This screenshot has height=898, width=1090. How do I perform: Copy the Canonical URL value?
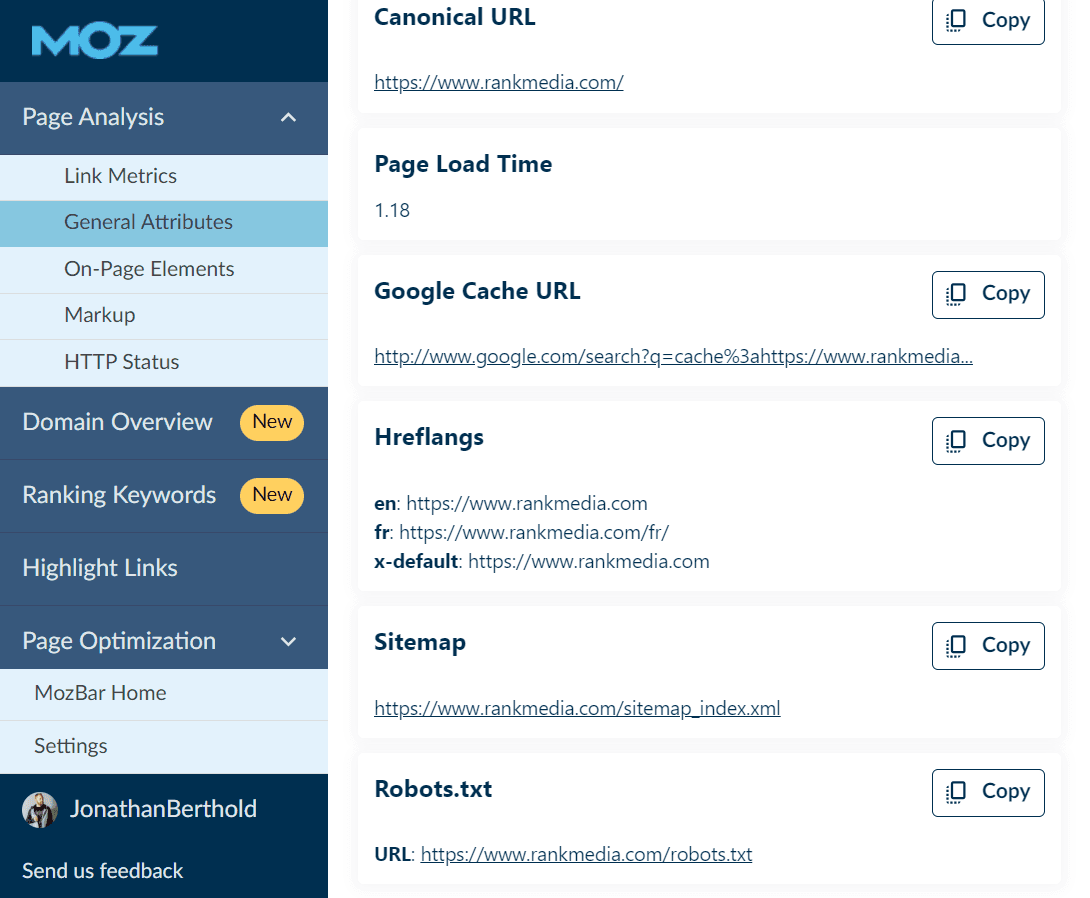click(x=987, y=21)
